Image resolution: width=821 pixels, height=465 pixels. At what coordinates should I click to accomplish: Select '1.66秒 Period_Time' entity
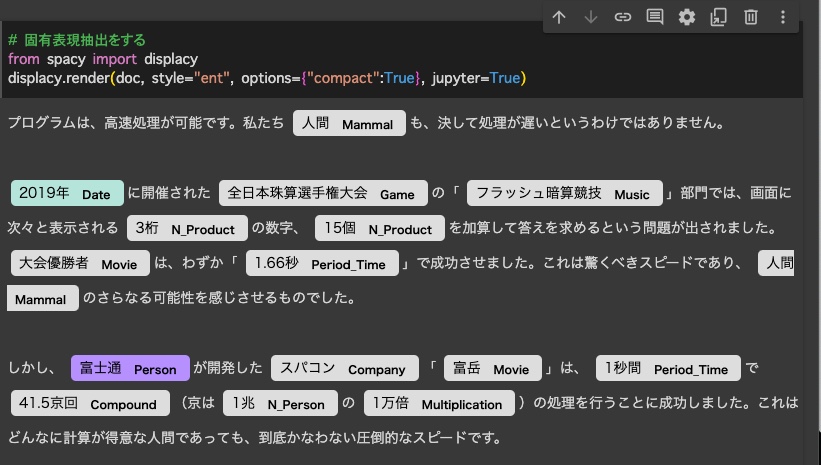point(322,263)
